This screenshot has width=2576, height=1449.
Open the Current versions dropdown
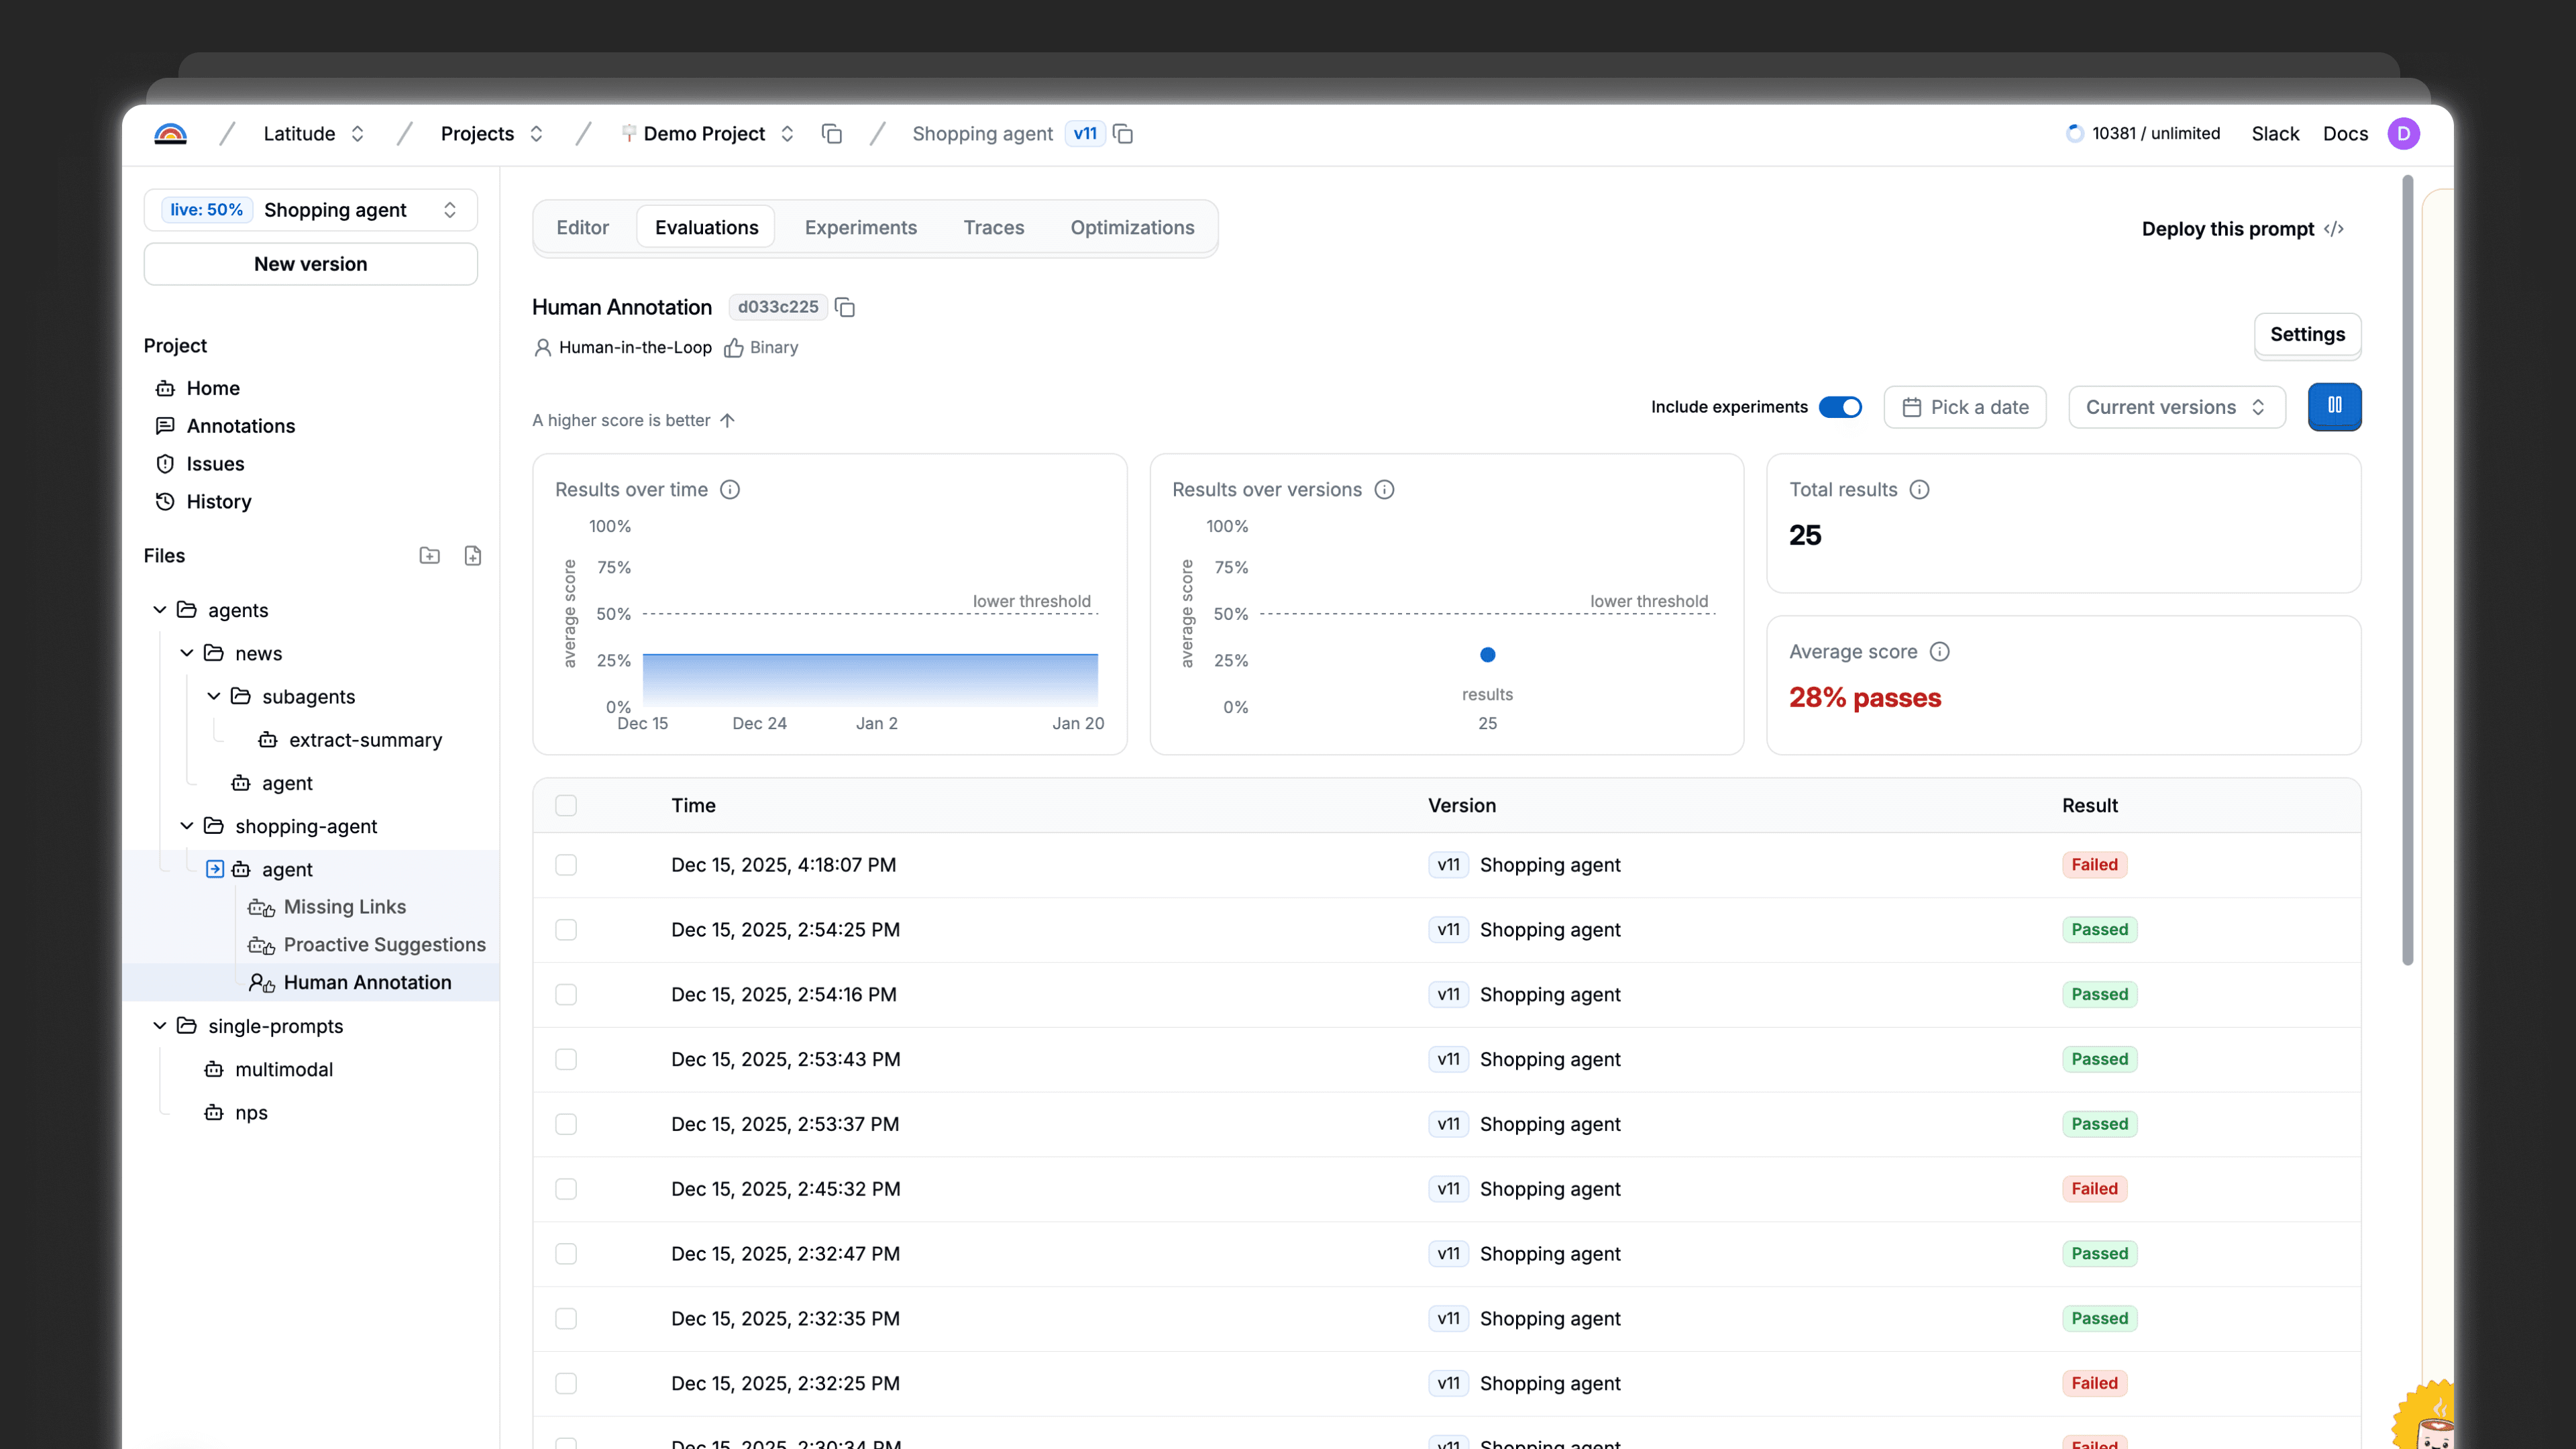coord(2176,407)
